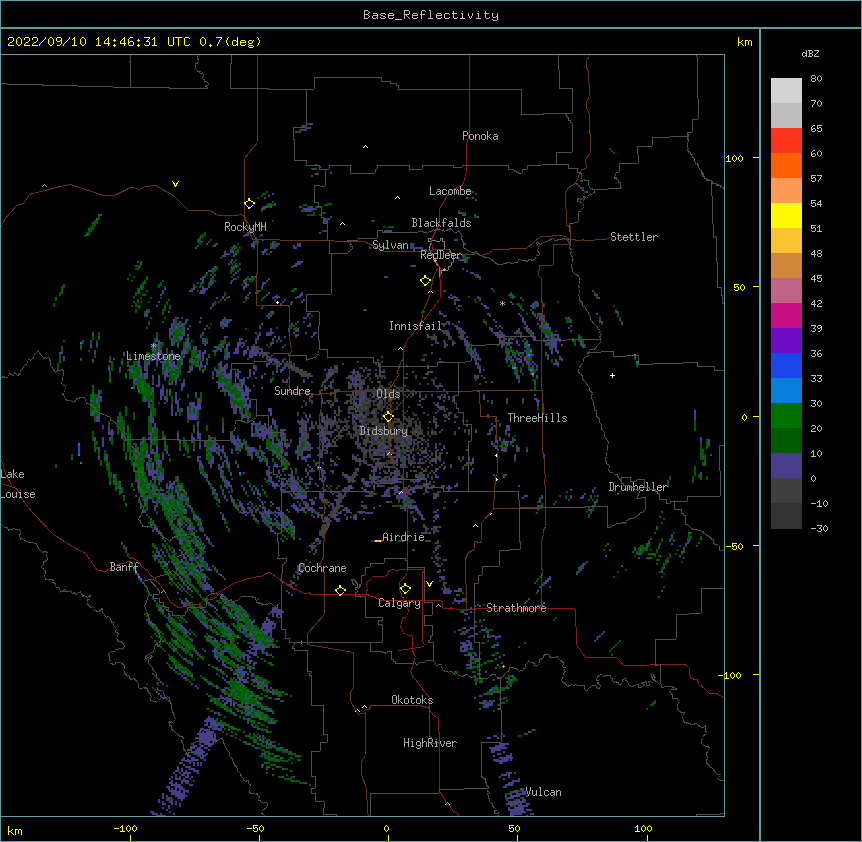862x842 pixels.
Task: Click the ThreeHills label
Action: click(x=537, y=418)
